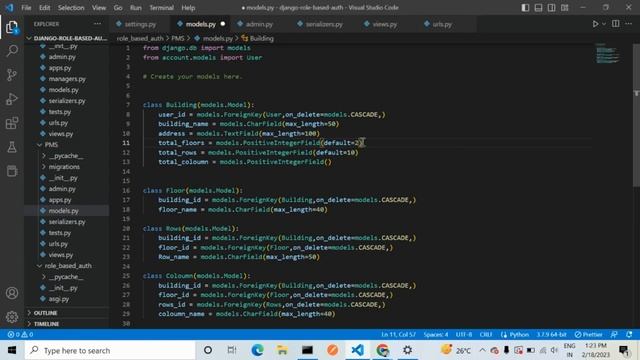Switch to views.py tab
The width and height of the screenshot is (640, 360).
point(384,24)
